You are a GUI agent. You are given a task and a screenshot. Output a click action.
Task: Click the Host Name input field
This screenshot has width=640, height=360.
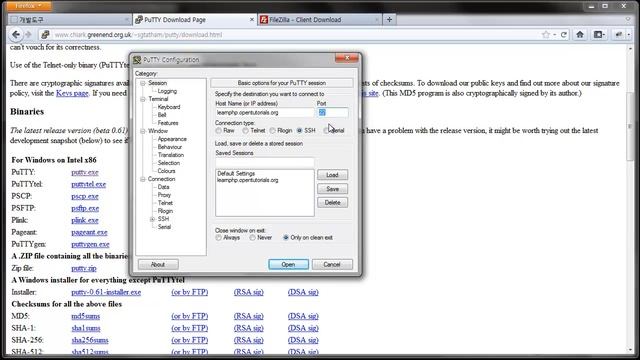click(264, 112)
